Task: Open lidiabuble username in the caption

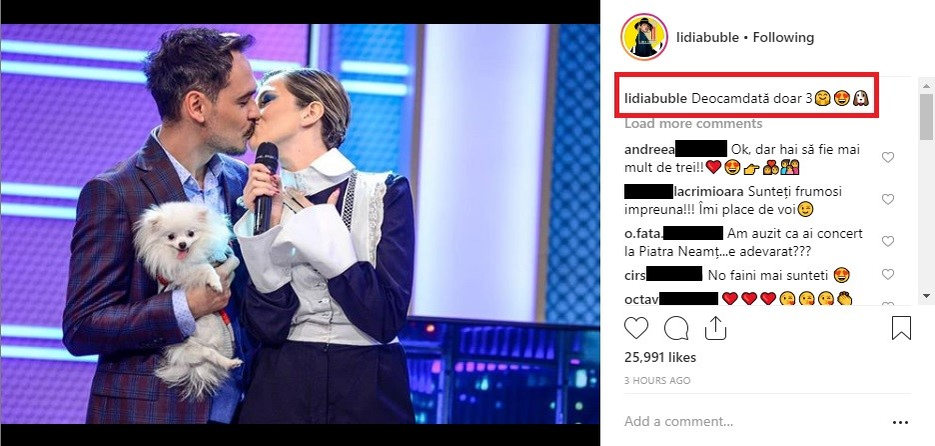Action: pos(655,99)
